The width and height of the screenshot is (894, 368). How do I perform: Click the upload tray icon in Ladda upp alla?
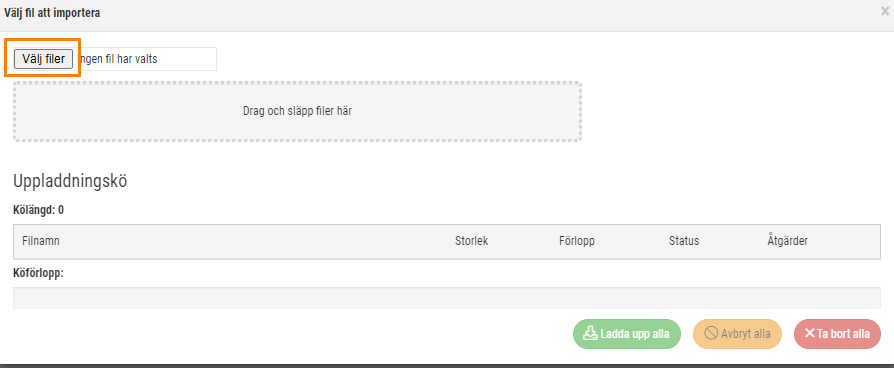(590, 334)
